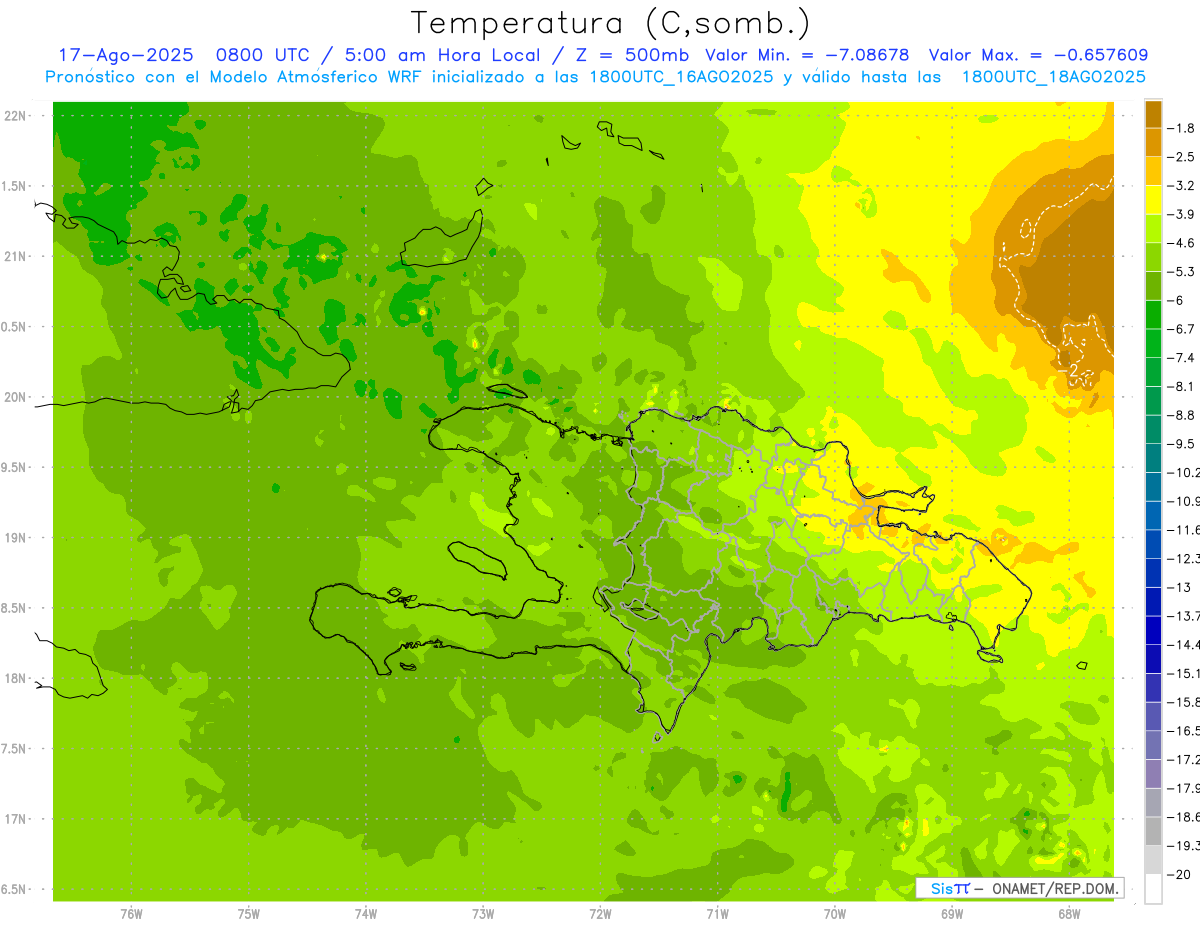Click the "-7.4" colorbar label
1200x927 pixels.
[x=1183, y=358]
